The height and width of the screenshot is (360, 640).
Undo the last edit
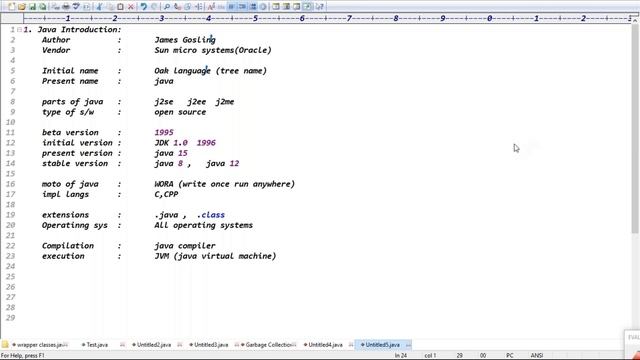(x=143, y=7)
